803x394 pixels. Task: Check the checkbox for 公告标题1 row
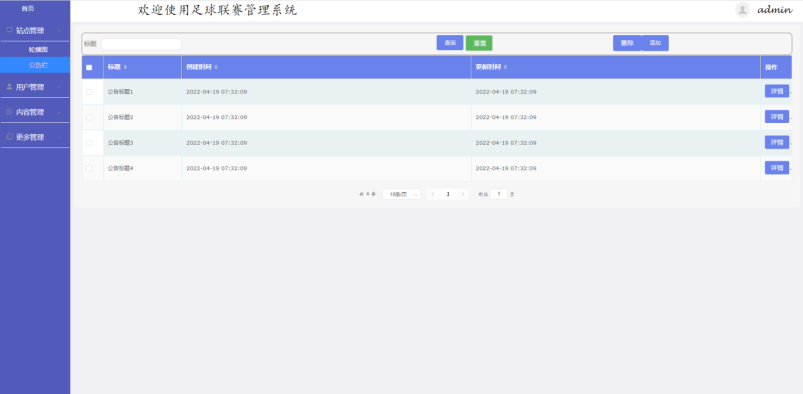(x=89, y=92)
